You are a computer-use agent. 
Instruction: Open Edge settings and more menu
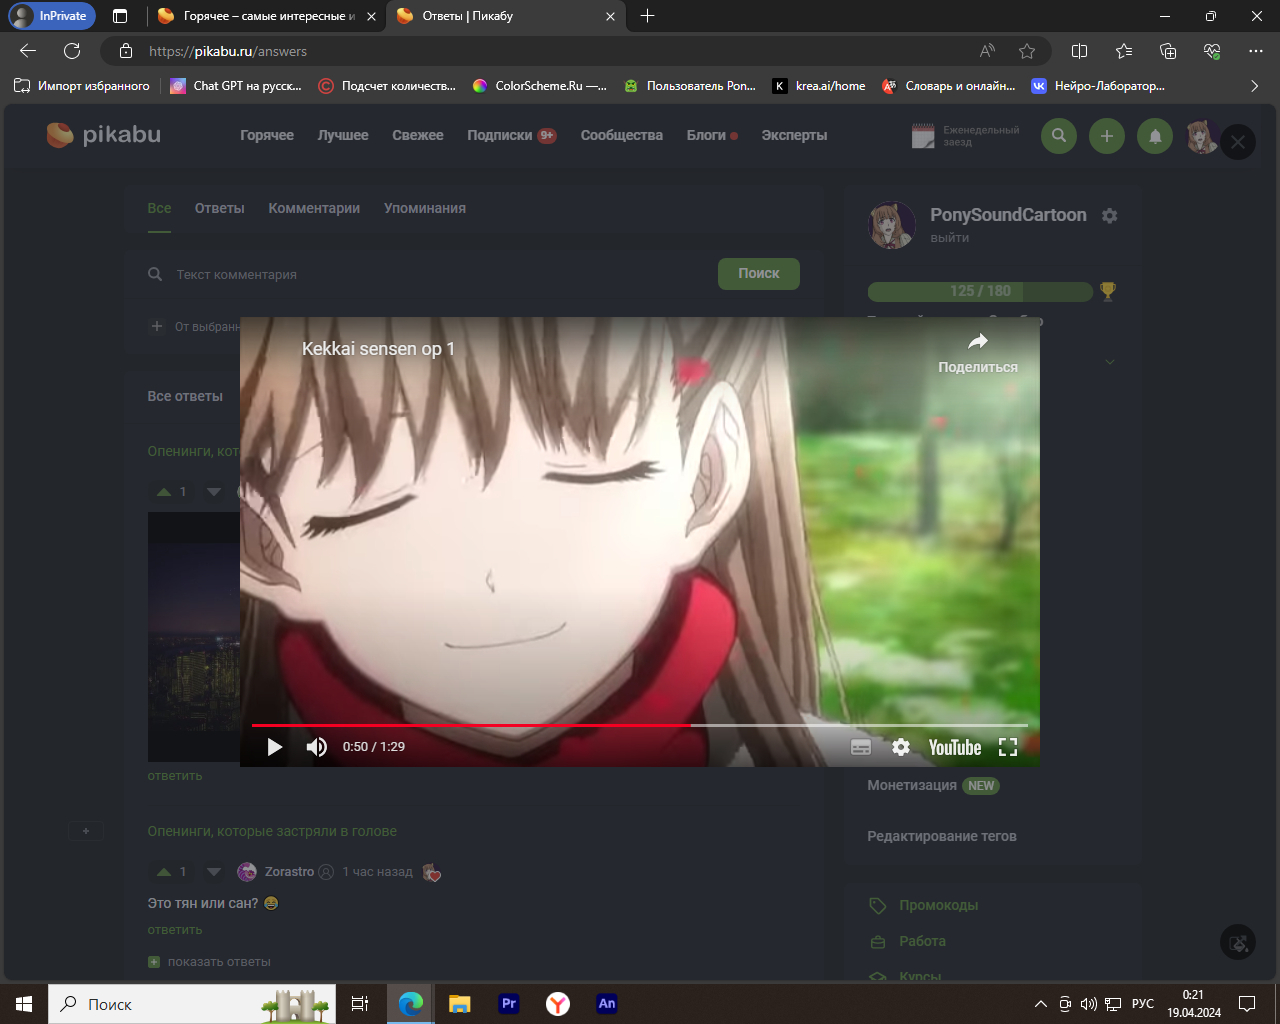click(x=1256, y=51)
